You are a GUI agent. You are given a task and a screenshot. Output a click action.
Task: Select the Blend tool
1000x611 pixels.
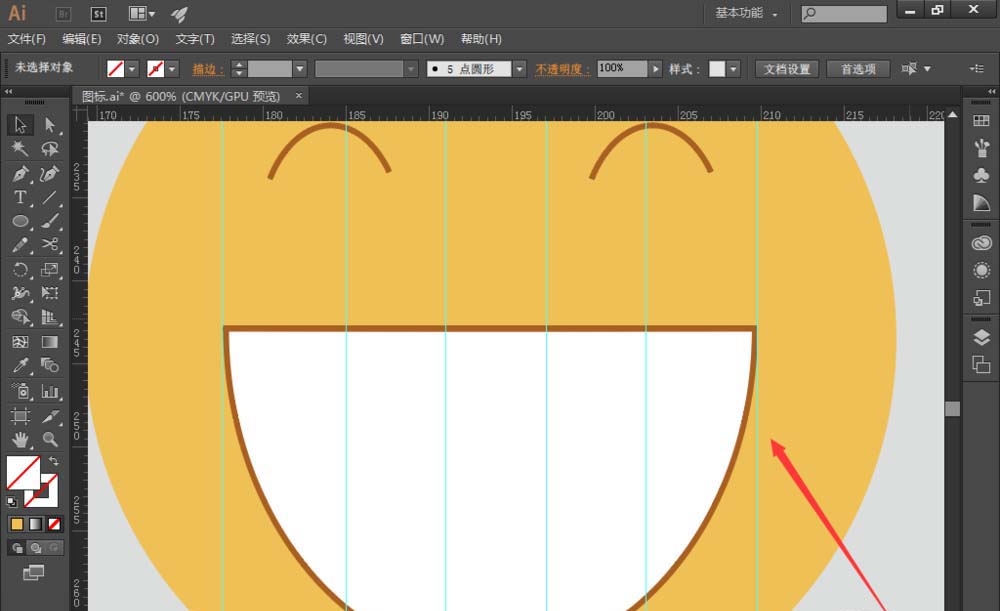pos(50,365)
